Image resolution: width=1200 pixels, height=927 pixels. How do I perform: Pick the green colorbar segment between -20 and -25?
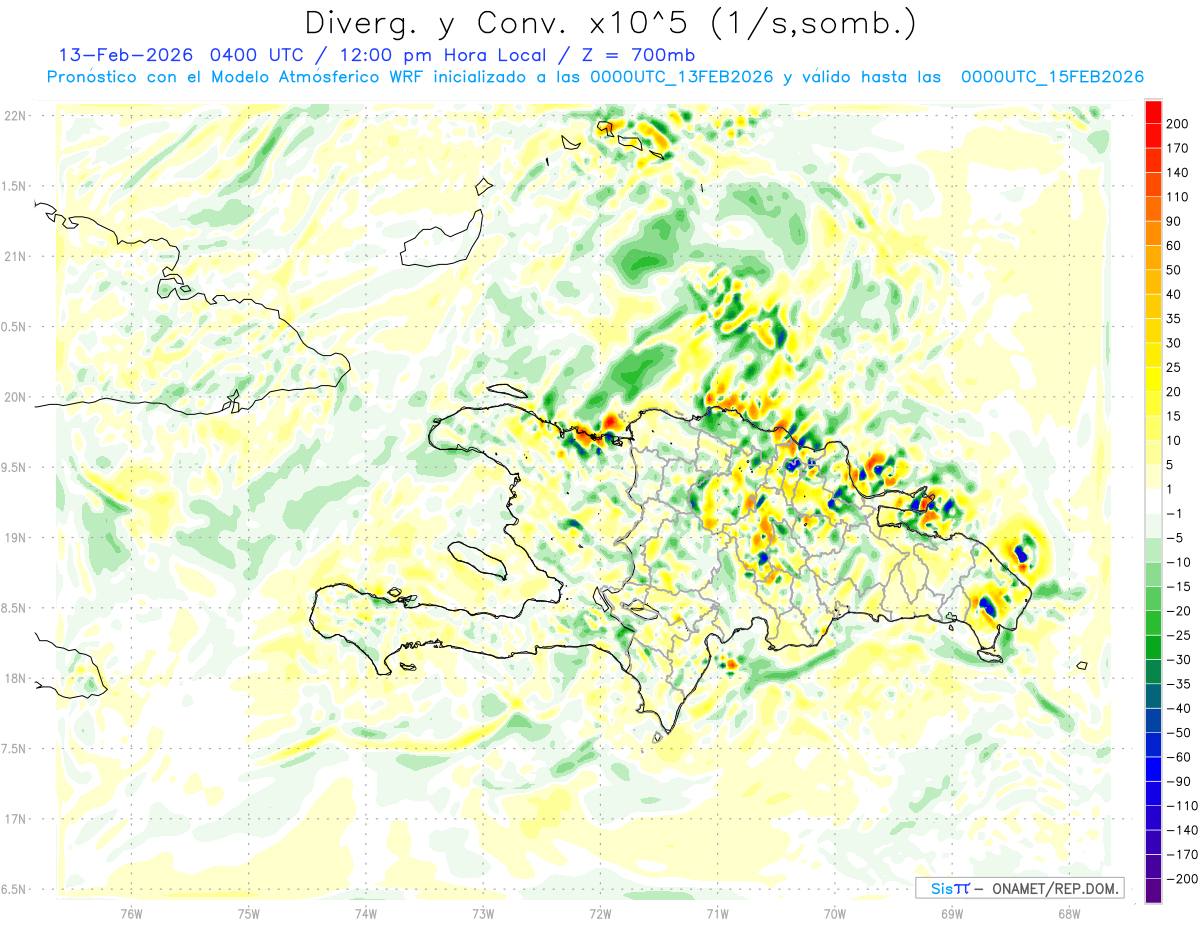point(1153,623)
